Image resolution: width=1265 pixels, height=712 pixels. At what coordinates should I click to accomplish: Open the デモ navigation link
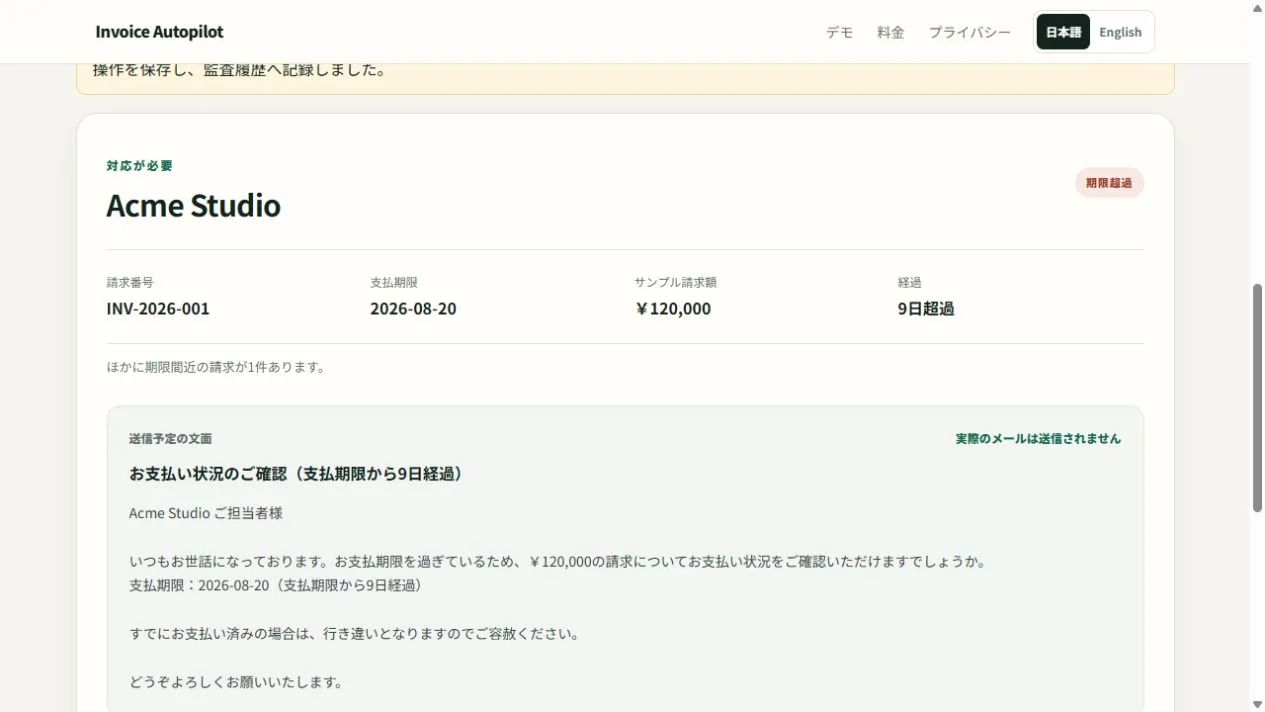839,32
